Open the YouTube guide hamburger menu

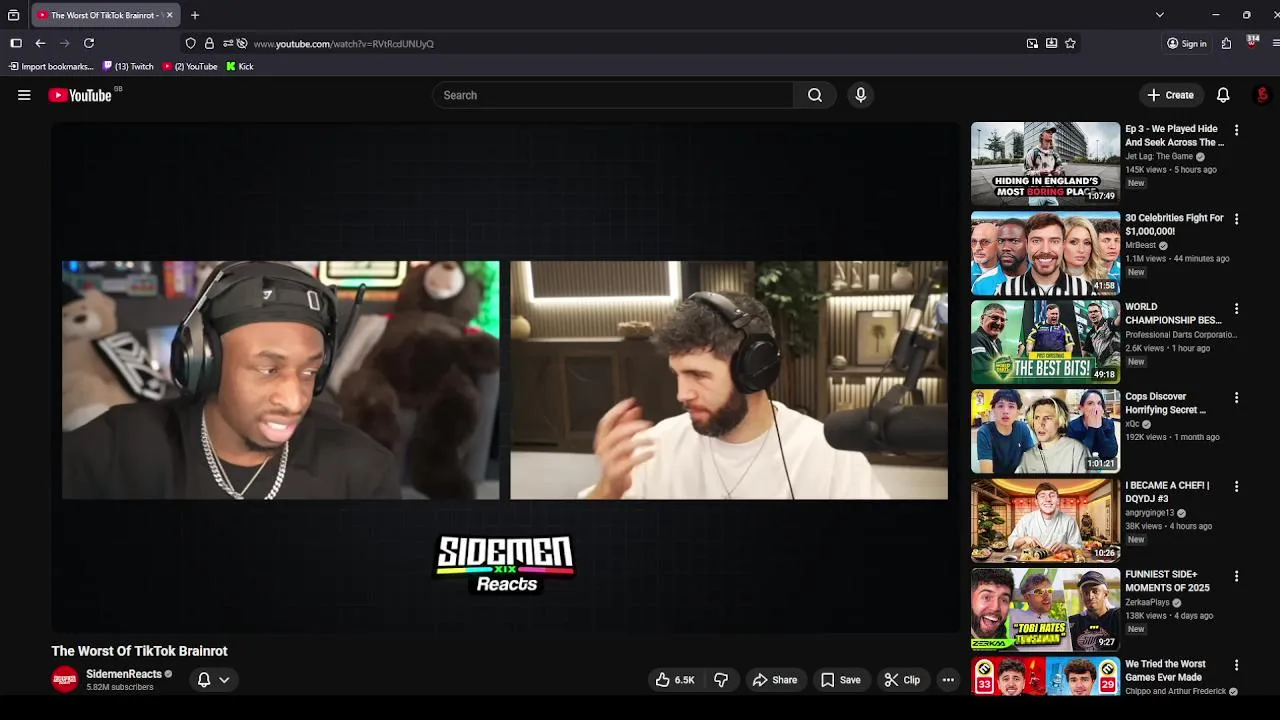click(x=24, y=95)
